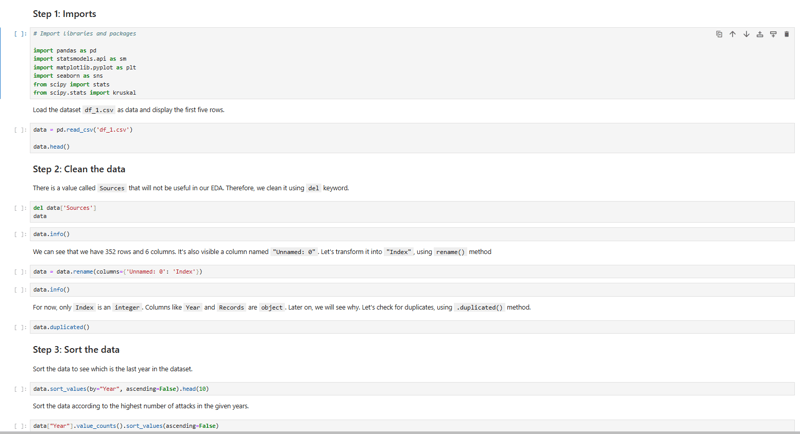Viewport: 800px width, 434px height.
Task: Click the 'Step 2: Clean the data' heading
Action: pyautogui.click(x=79, y=169)
